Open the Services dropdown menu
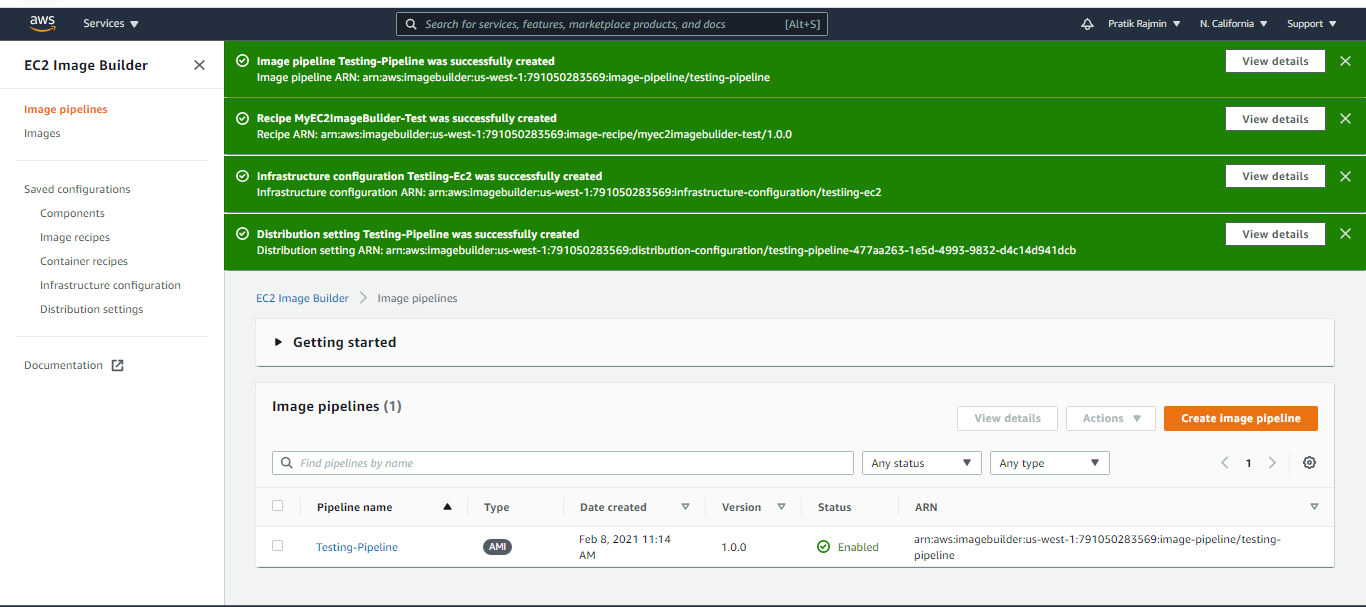 click(x=111, y=24)
